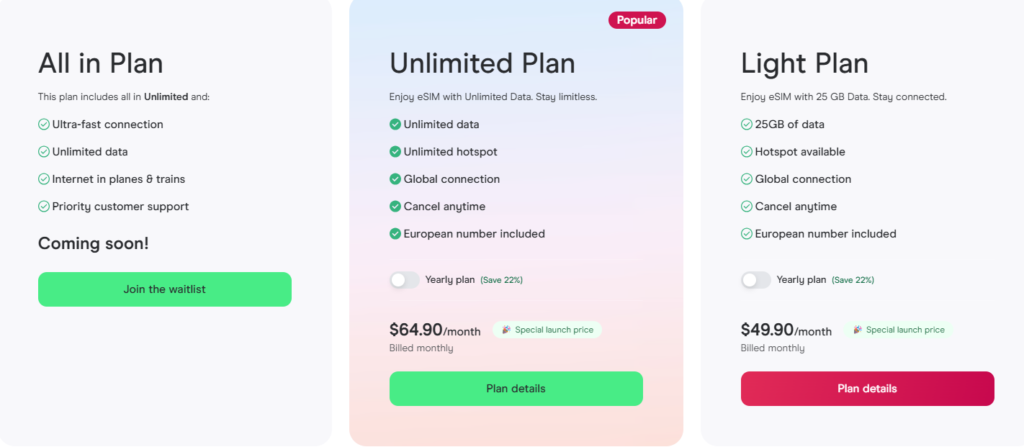Click the $49.90/month price text

coord(786,330)
